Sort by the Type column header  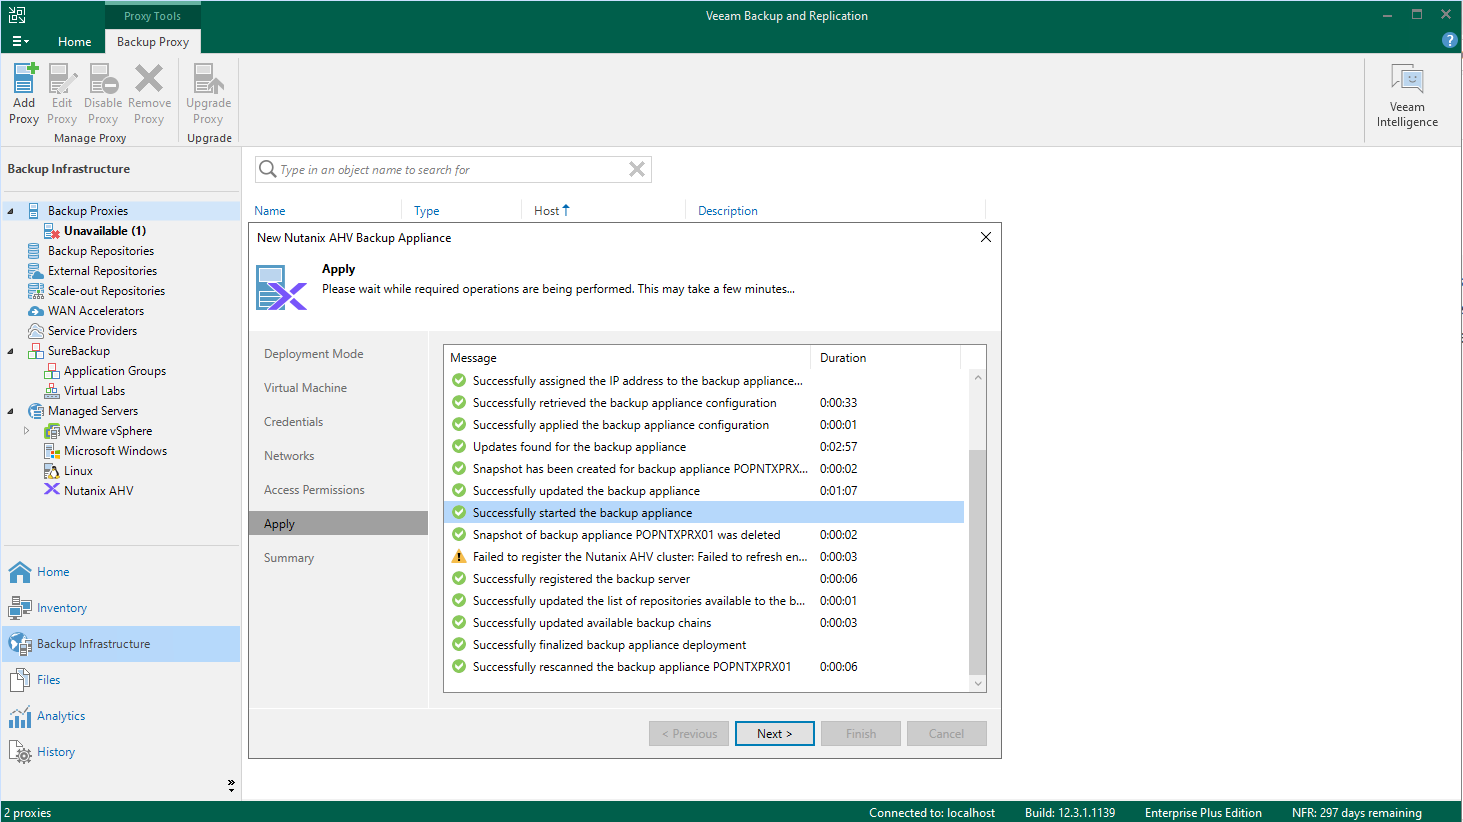tap(427, 211)
